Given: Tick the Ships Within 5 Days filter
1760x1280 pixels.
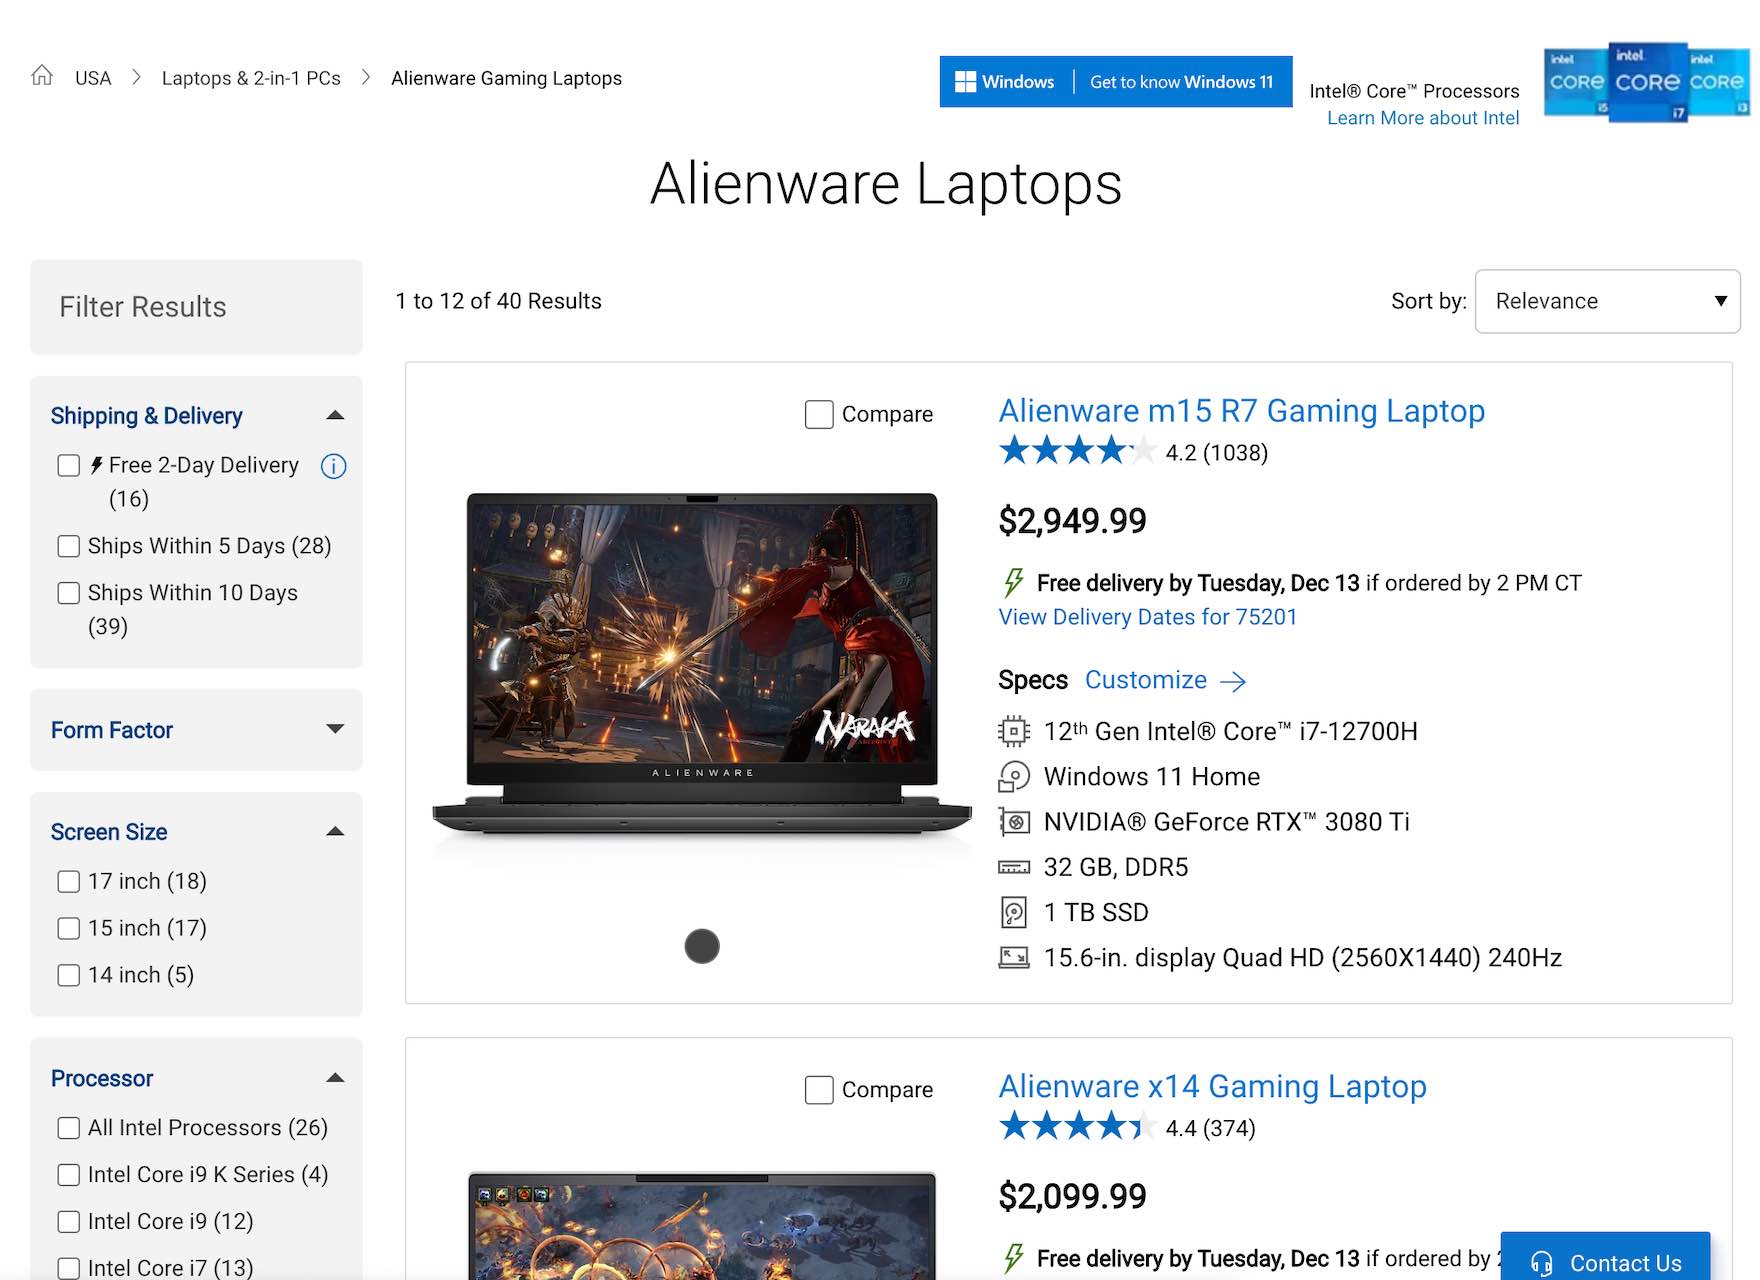Looking at the screenshot, I should [69, 546].
